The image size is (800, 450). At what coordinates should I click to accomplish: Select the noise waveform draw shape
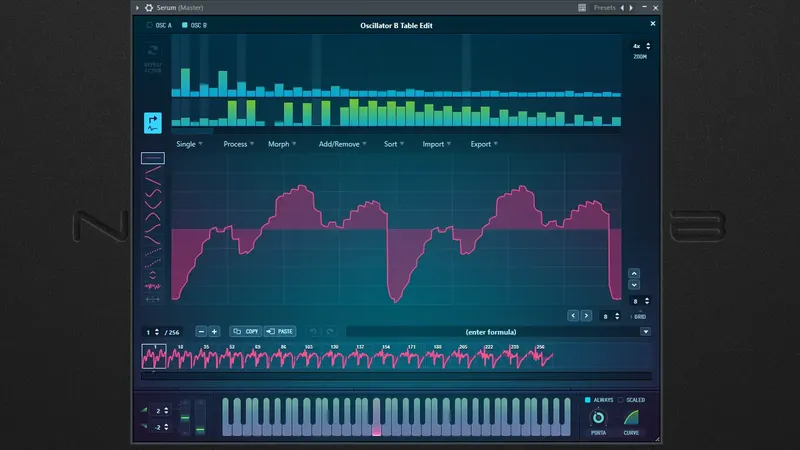pyautogui.click(x=153, y=287)
